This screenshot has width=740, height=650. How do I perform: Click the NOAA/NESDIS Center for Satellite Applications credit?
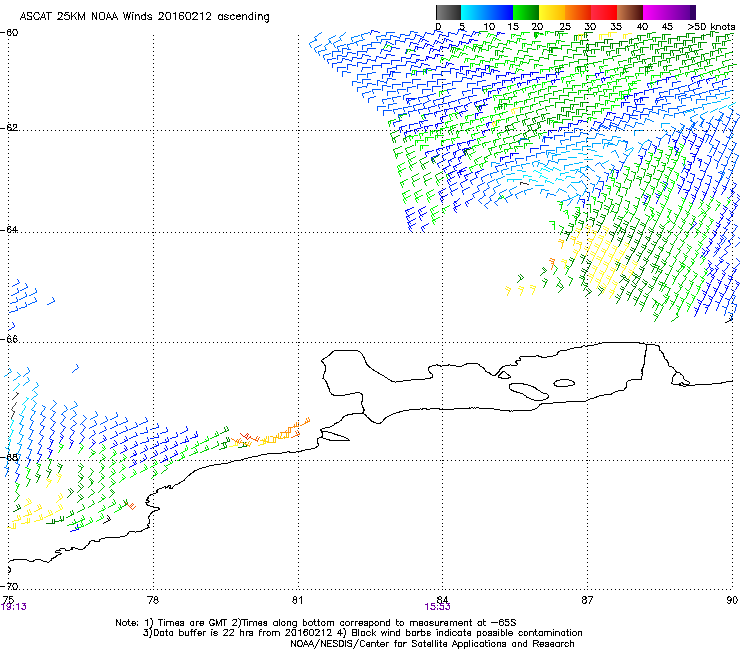[x=432, y=644]
